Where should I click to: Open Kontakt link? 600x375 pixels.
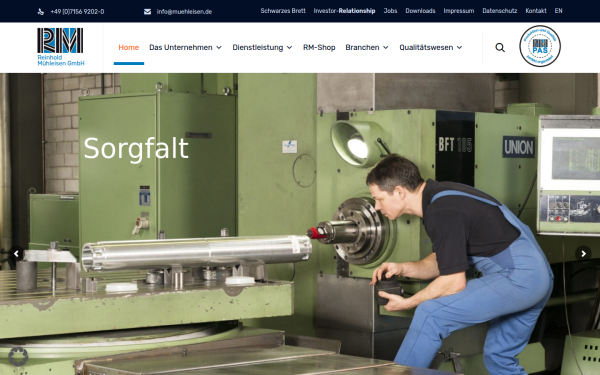pyautogui.click(x=536, y=11)
